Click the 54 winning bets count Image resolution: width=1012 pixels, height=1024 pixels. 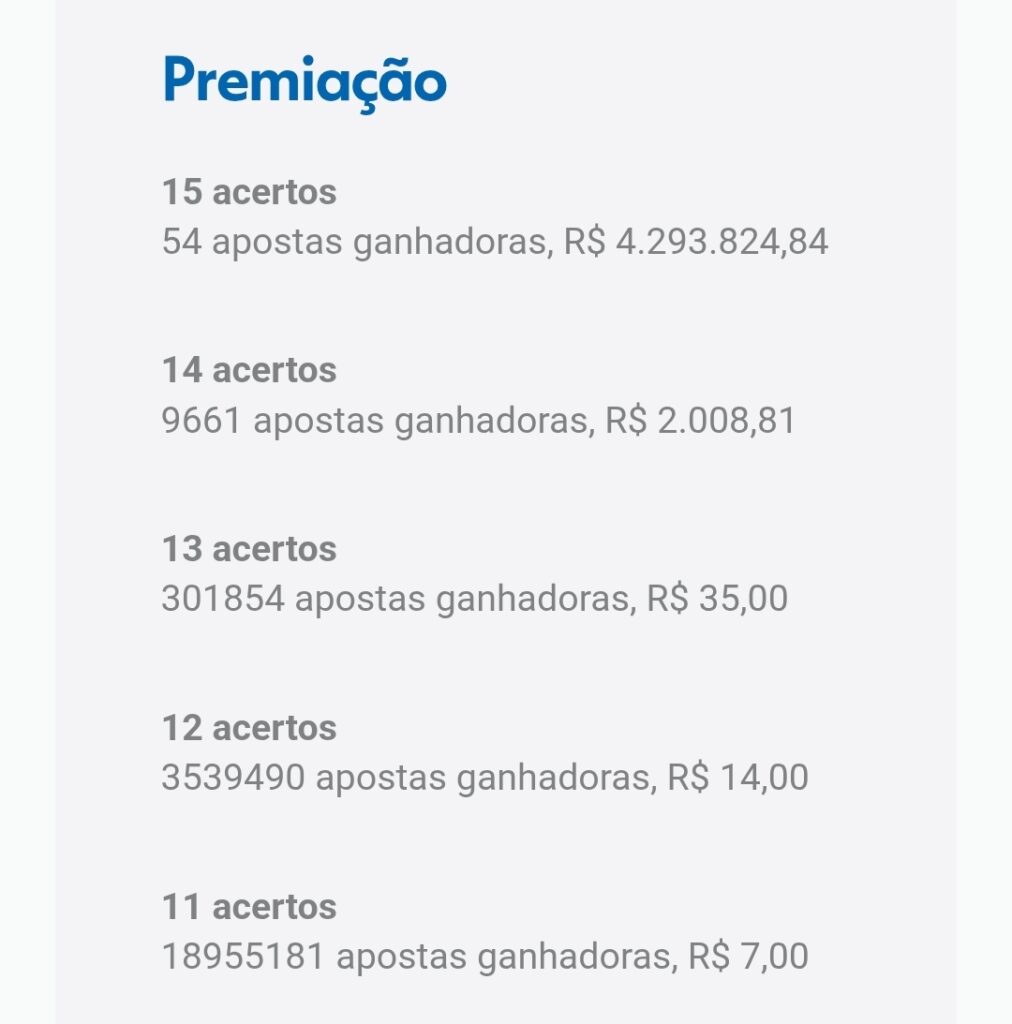(182, 243)
